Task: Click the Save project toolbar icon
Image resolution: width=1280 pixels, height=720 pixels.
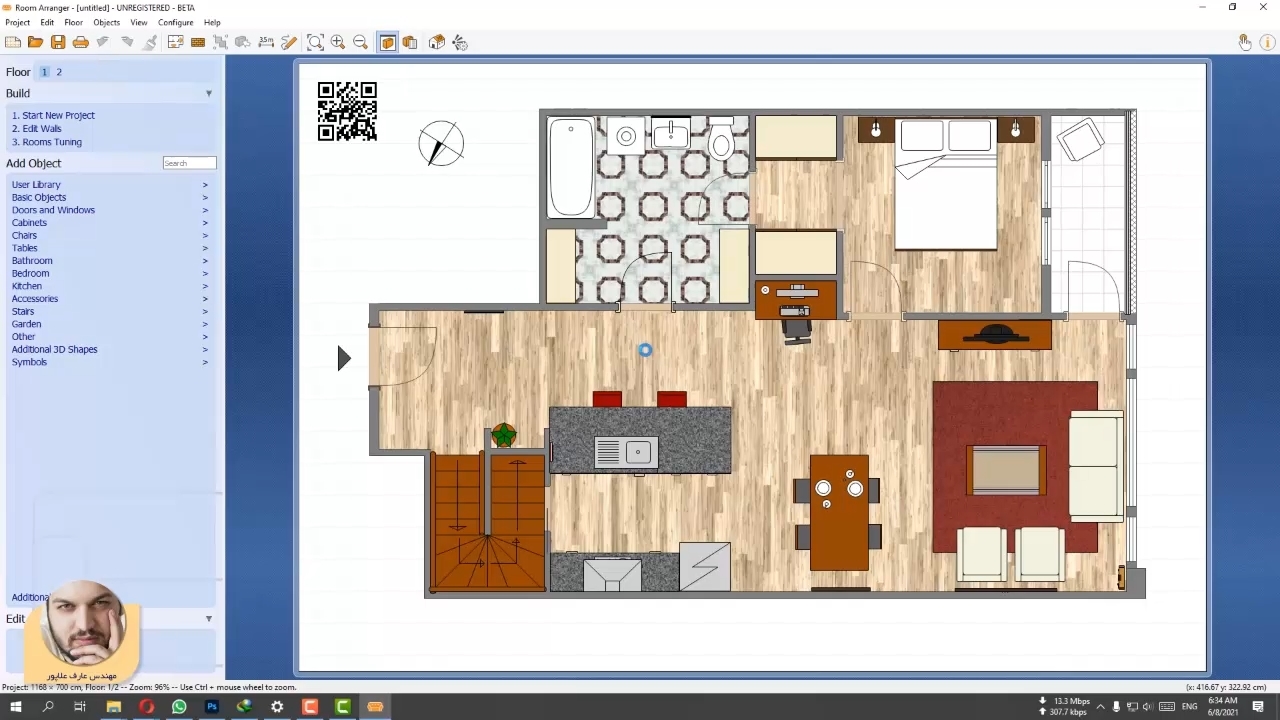Action: click(58, 42)
